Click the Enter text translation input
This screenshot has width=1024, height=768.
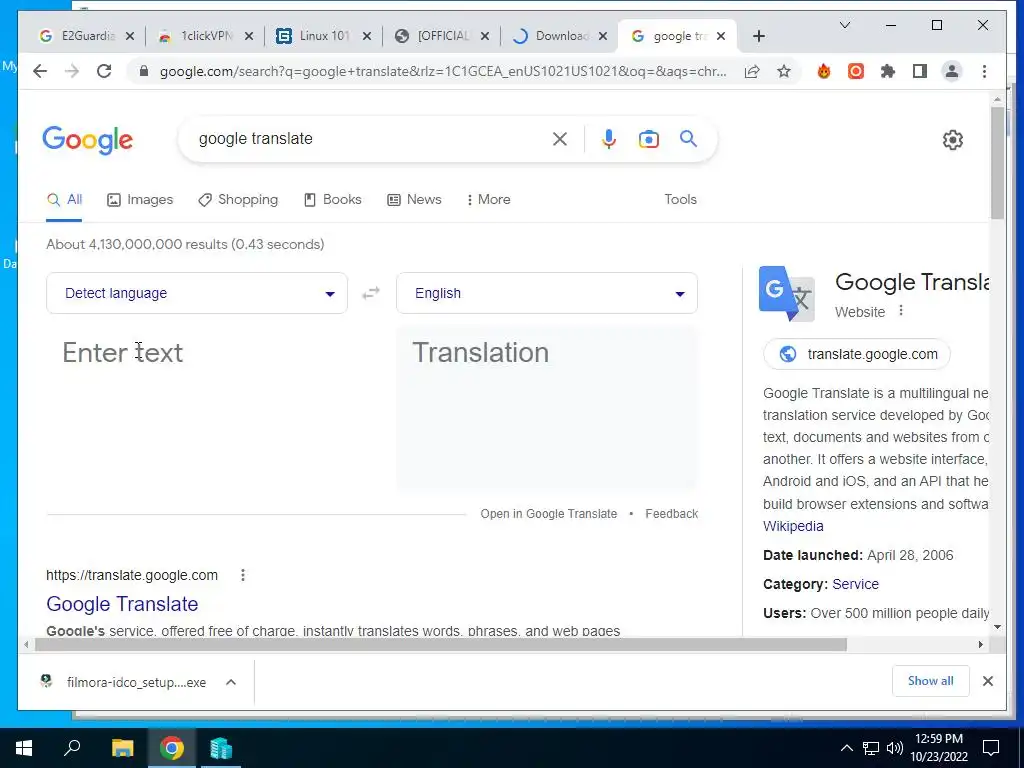click(197, 408)
